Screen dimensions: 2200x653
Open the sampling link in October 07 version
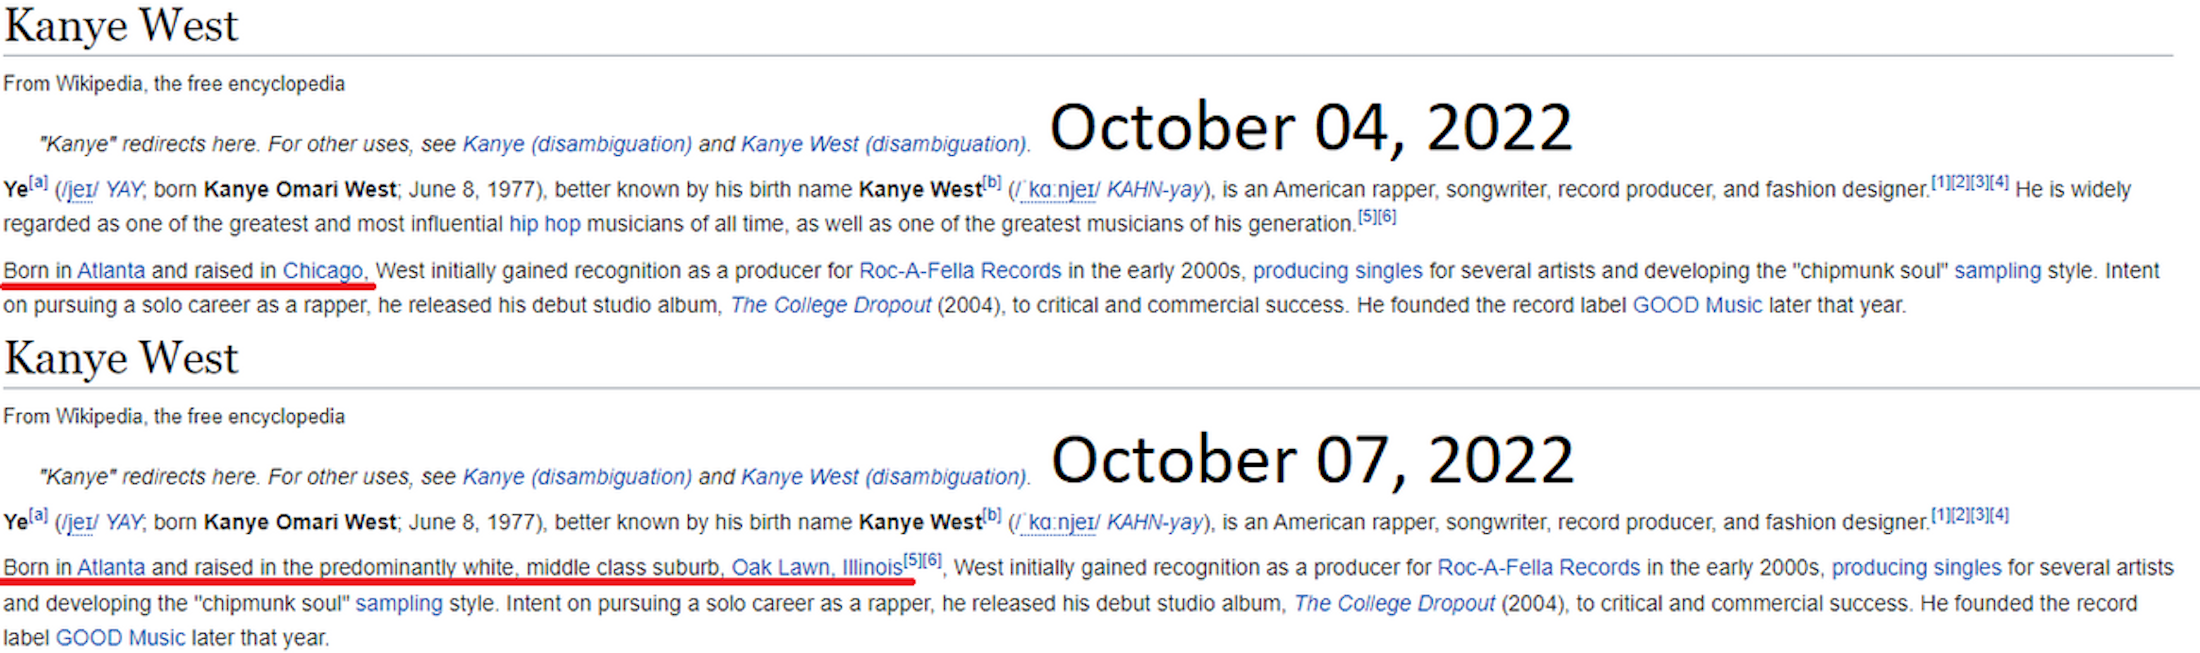tap(399, 604)
